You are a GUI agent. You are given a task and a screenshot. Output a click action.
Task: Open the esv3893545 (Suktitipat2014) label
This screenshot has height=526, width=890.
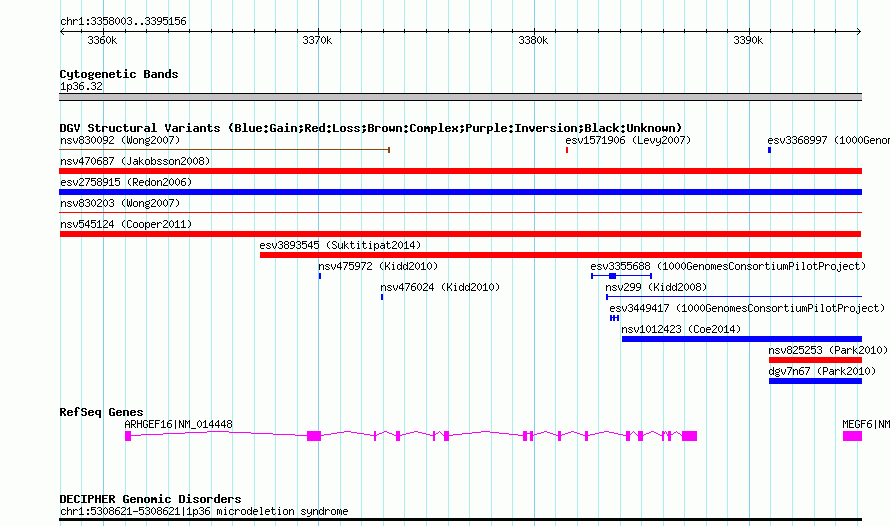340,245
